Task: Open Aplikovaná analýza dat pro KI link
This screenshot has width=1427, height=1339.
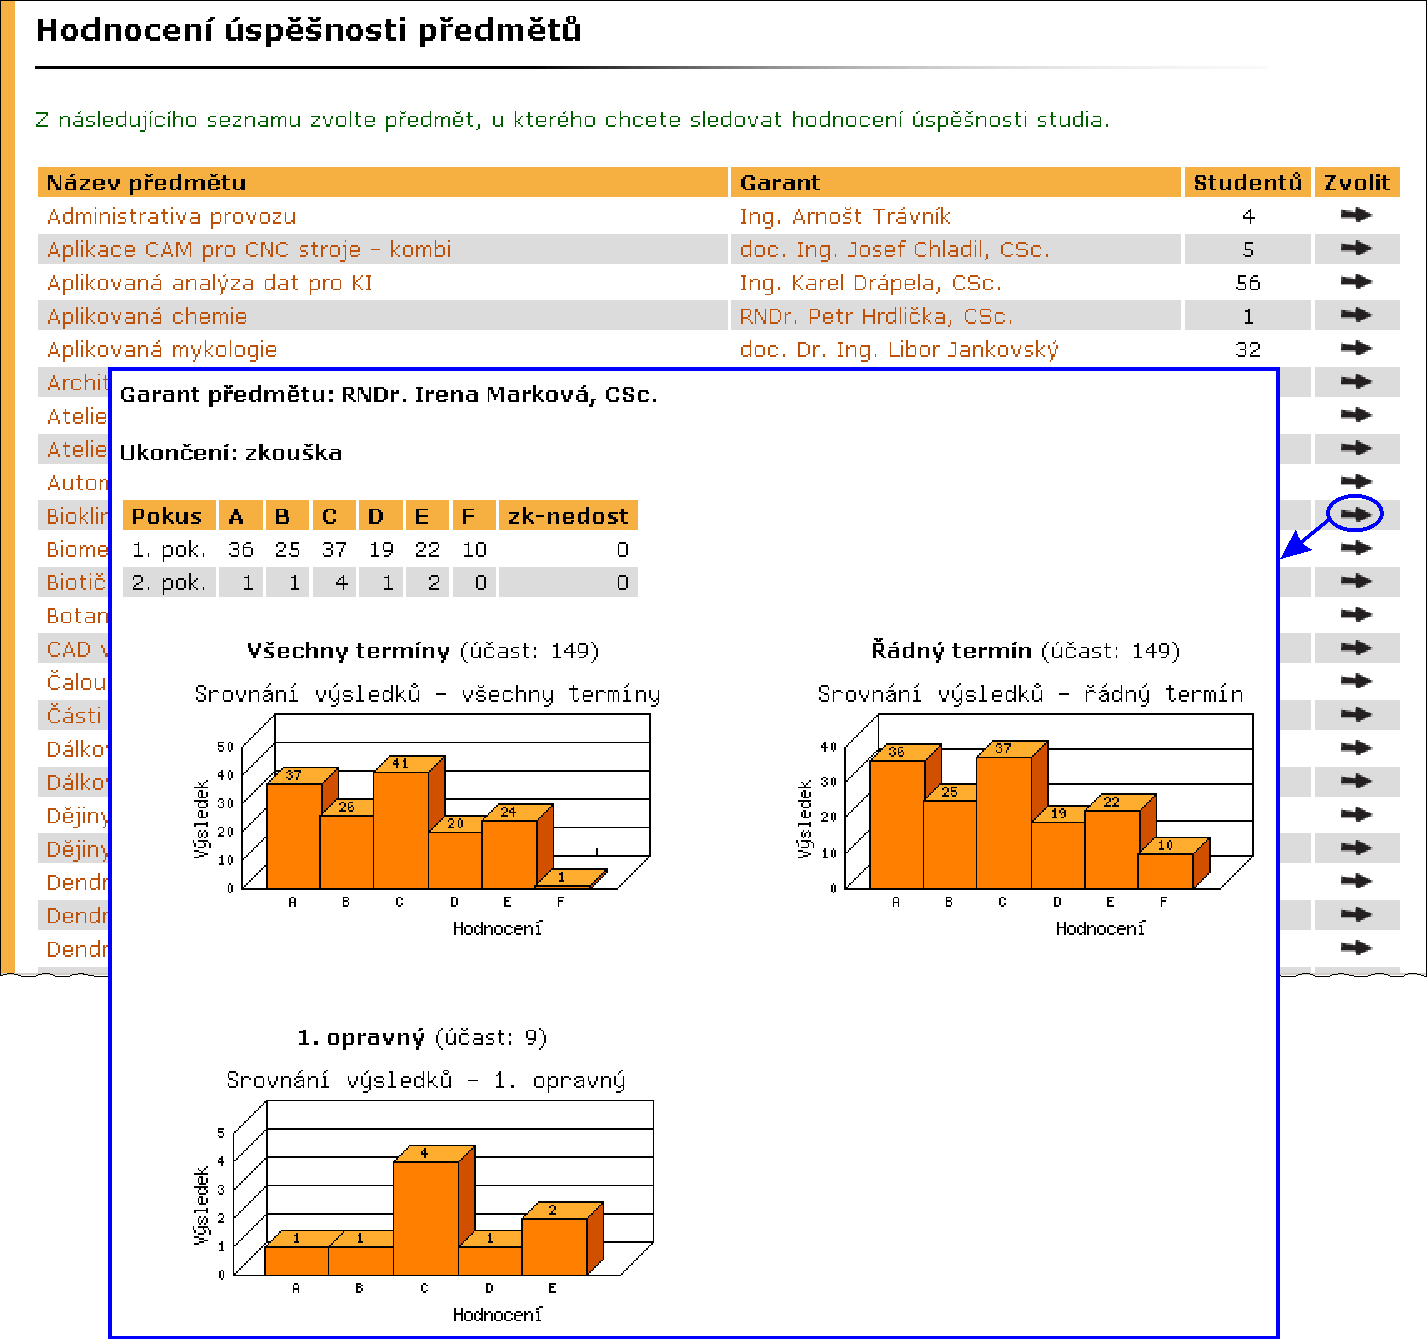Action: pyautogui.click(x=209, y=283)
